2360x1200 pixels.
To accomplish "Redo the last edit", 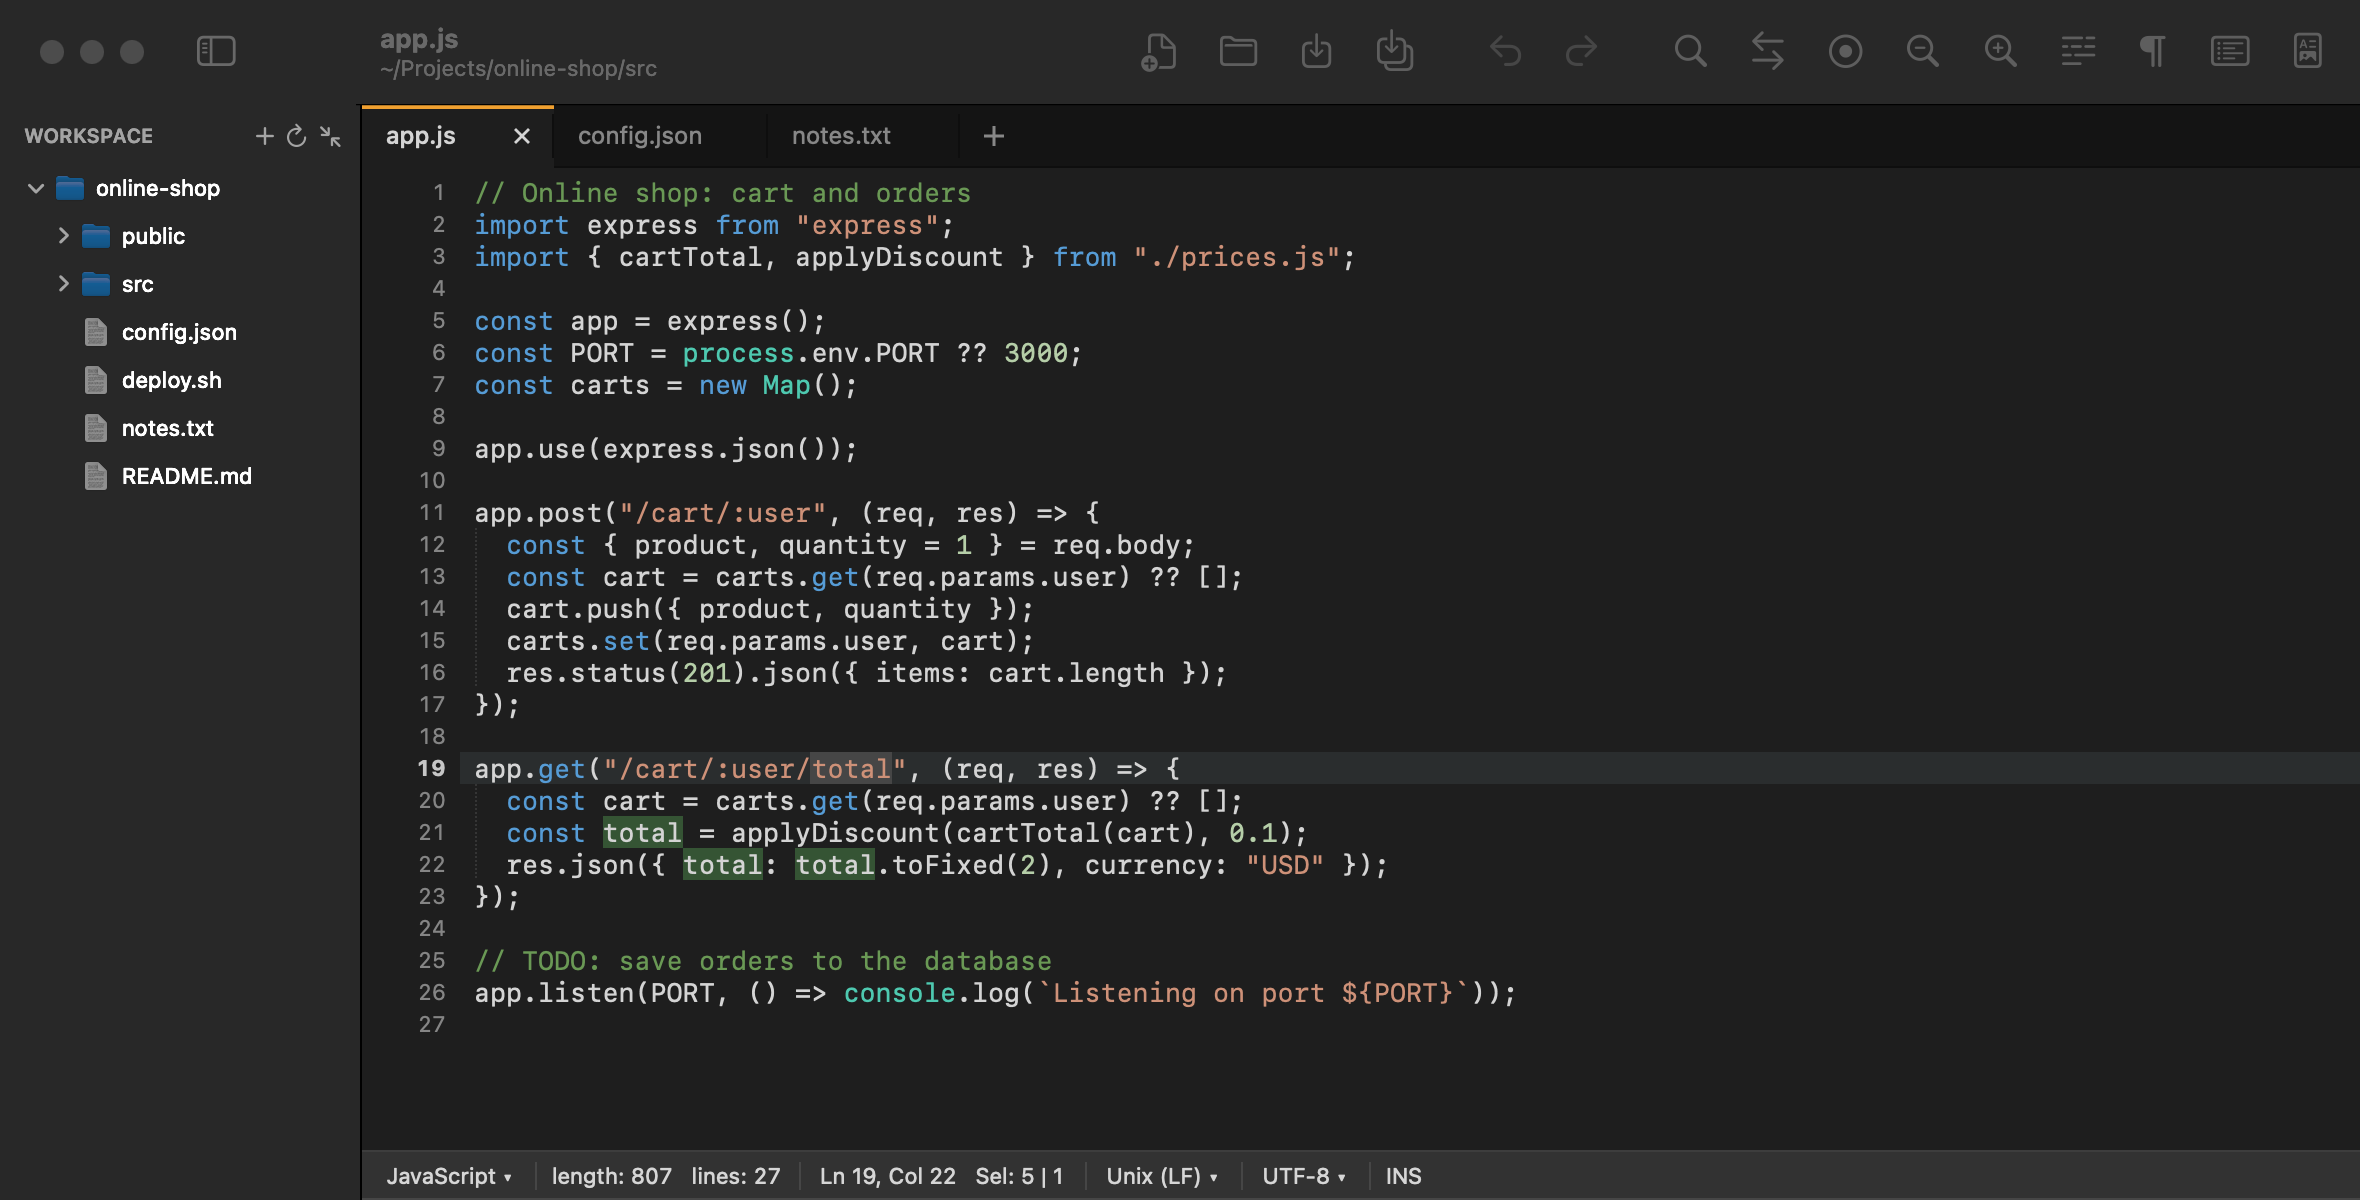I will pos(1581,51).
